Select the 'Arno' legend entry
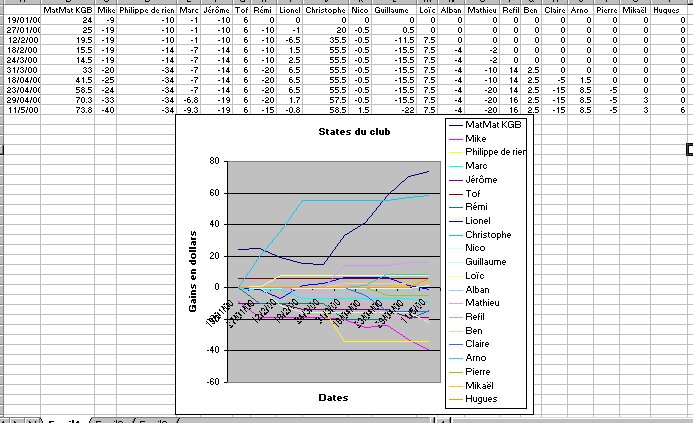693x423 pixels. pos(468,358)
